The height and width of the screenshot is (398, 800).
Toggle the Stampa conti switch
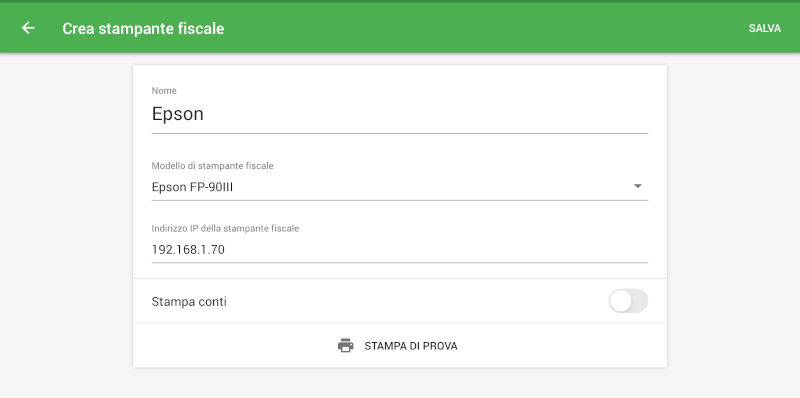coord(628,301)
